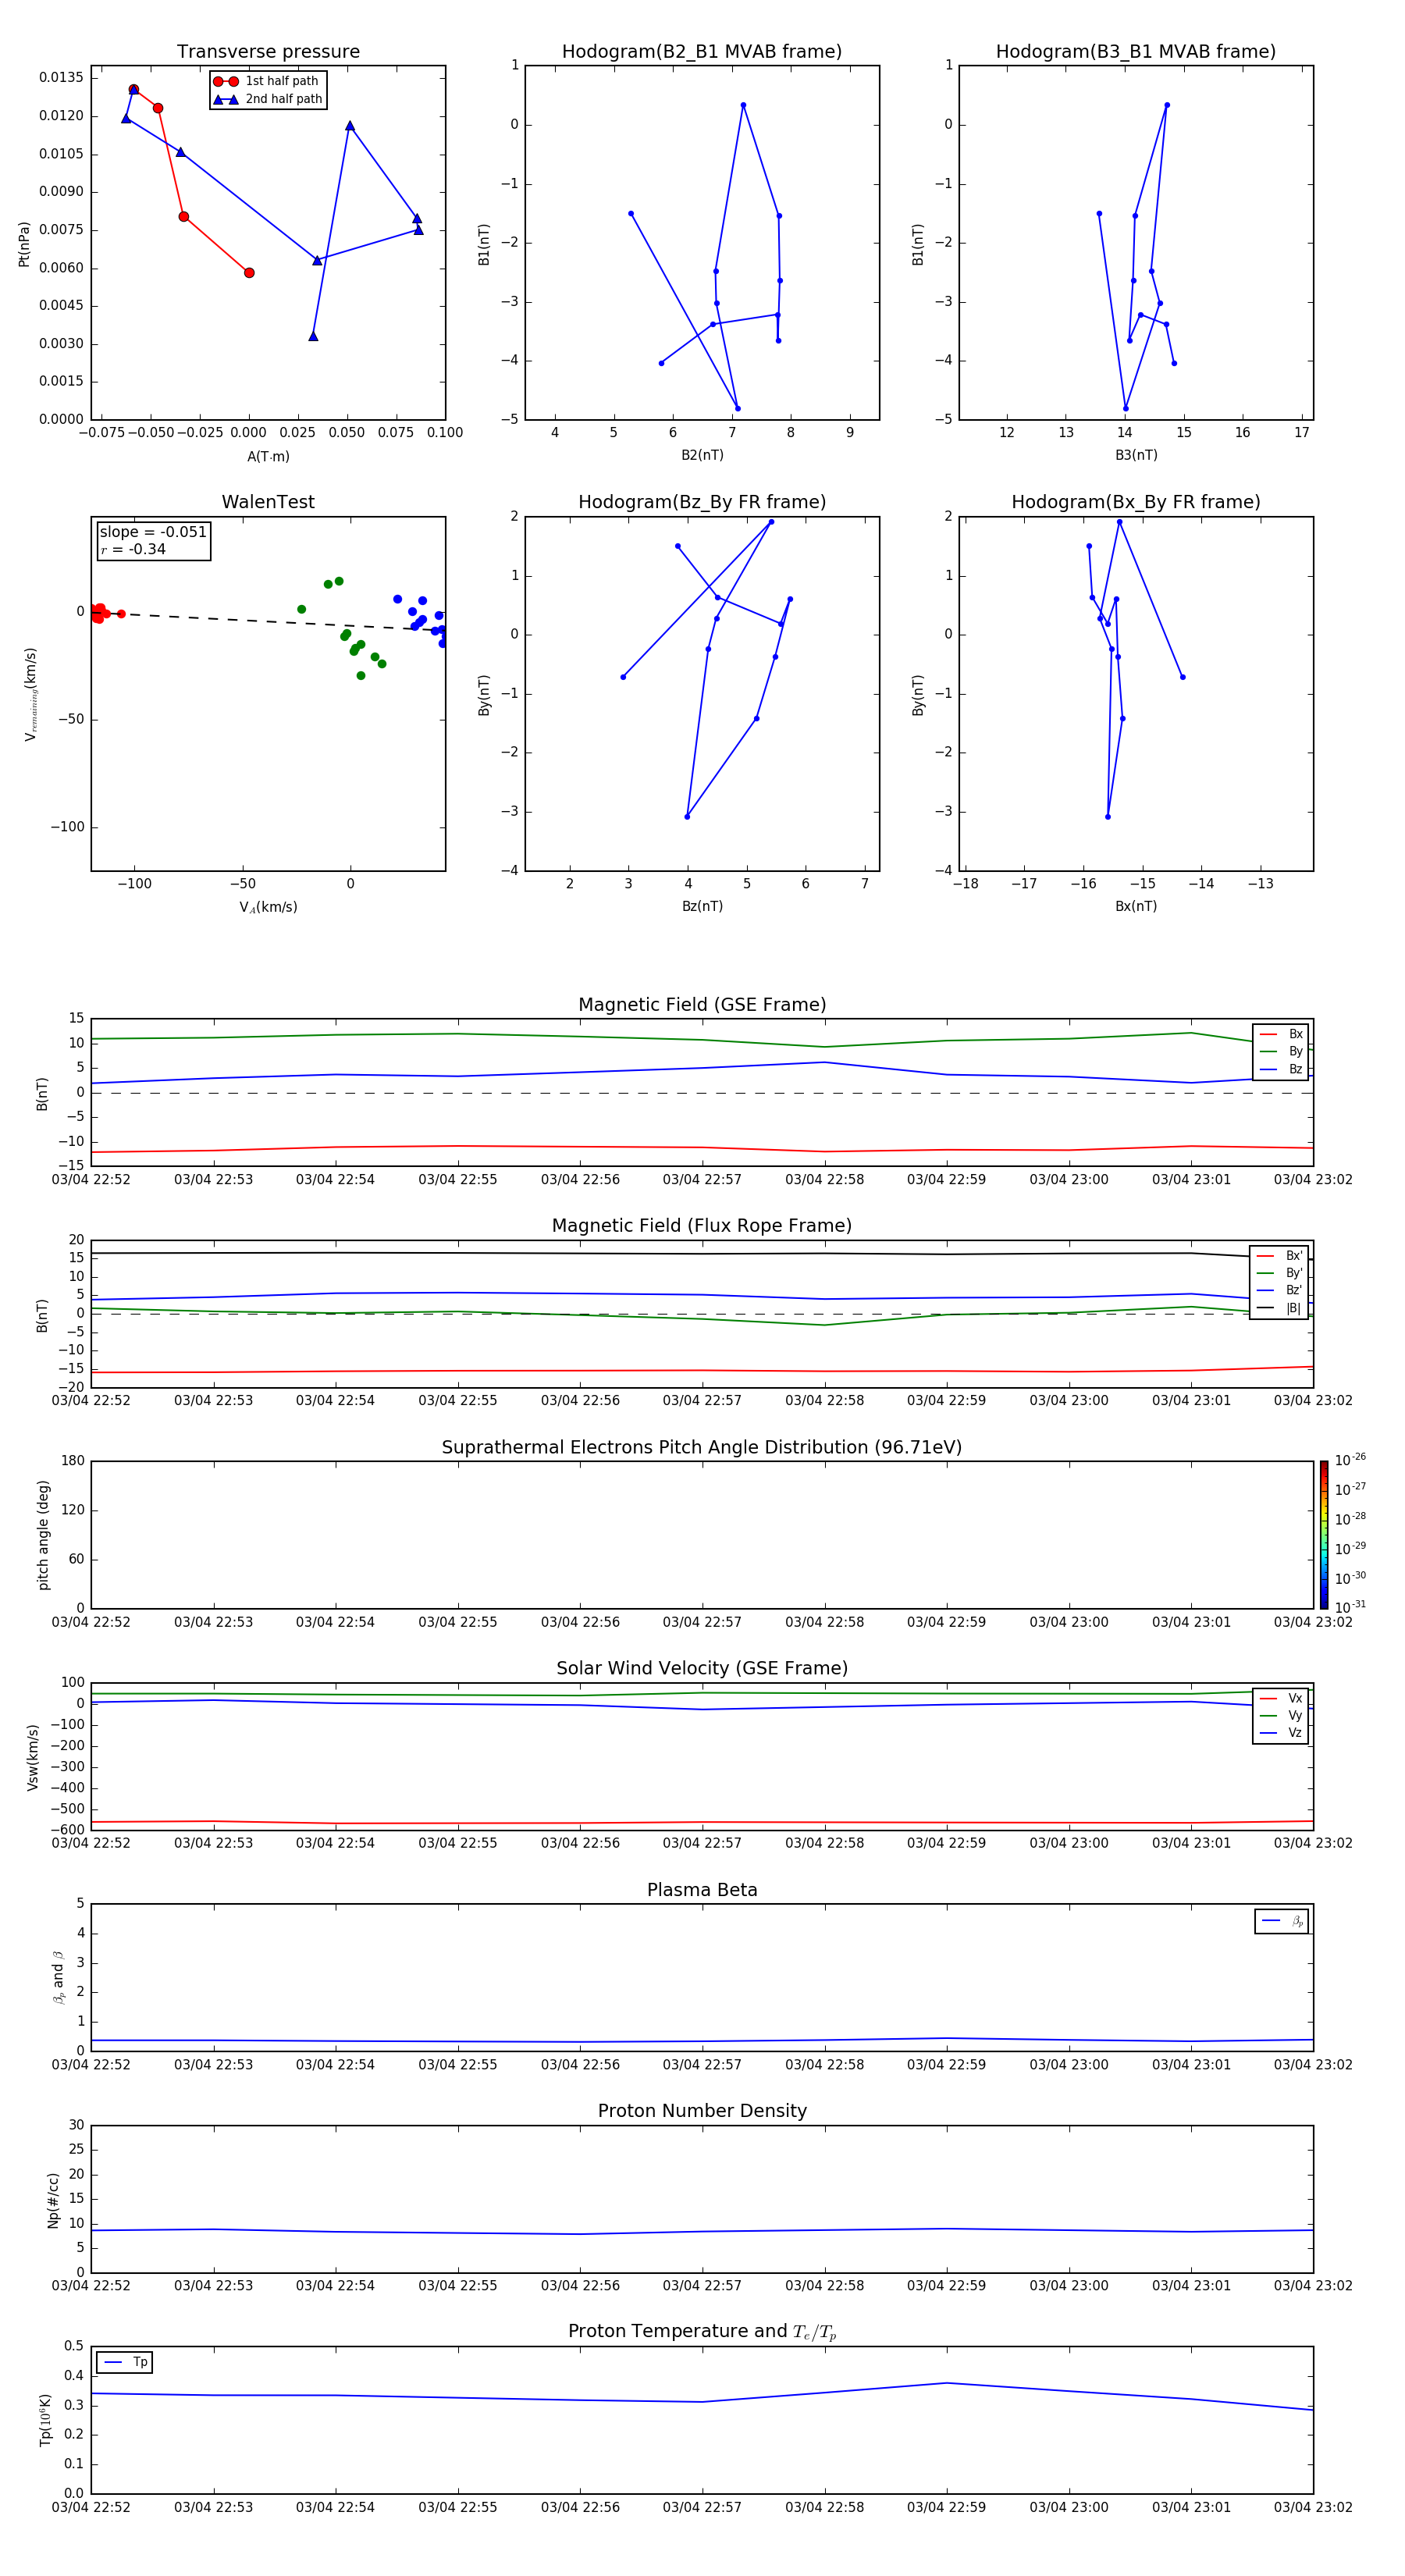Click the 'Proton Number Density' title

[702, 2111]
